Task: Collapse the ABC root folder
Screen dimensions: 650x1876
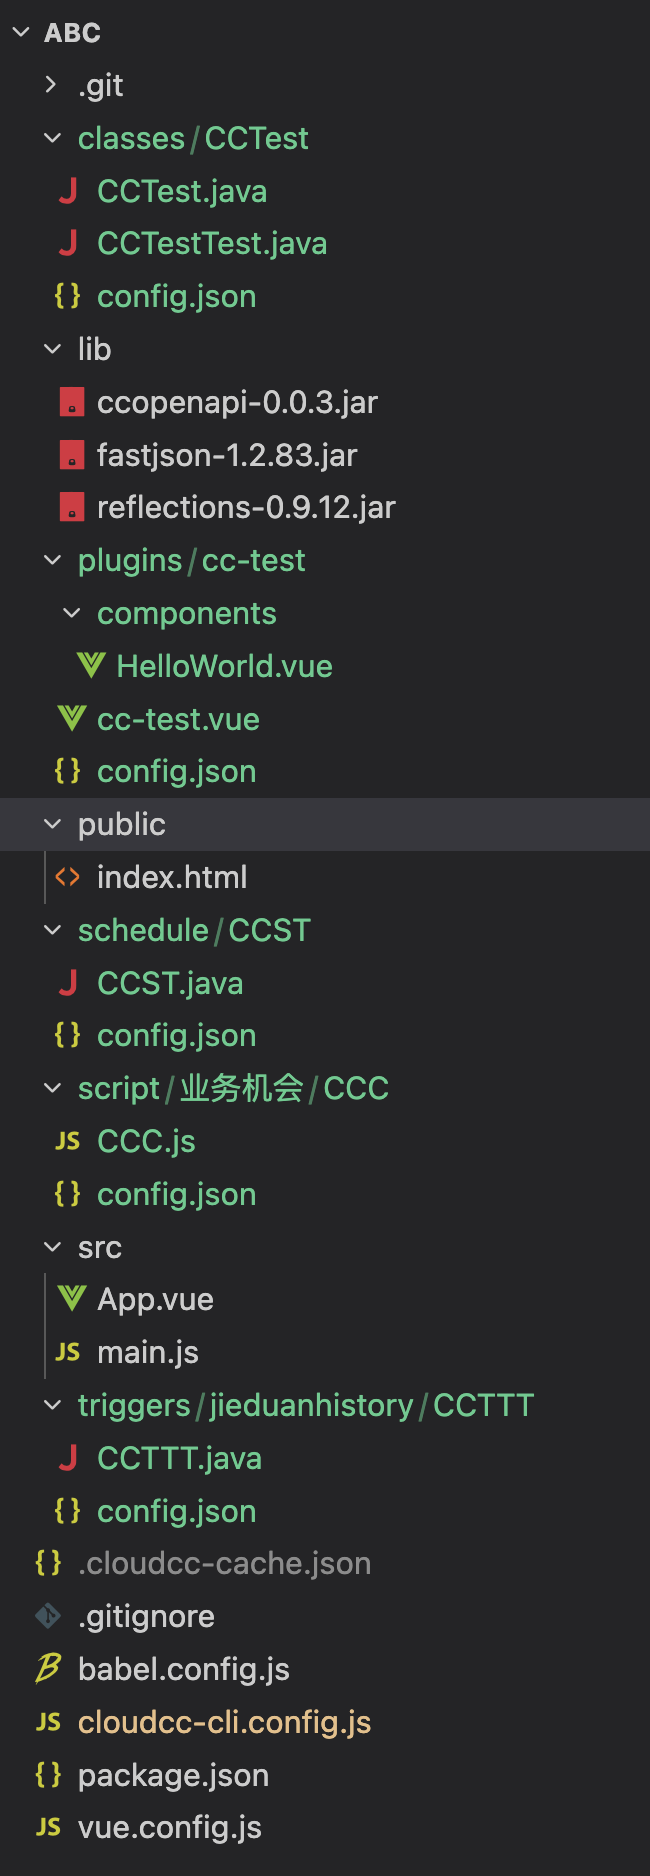Action: (x=21, y=33)
